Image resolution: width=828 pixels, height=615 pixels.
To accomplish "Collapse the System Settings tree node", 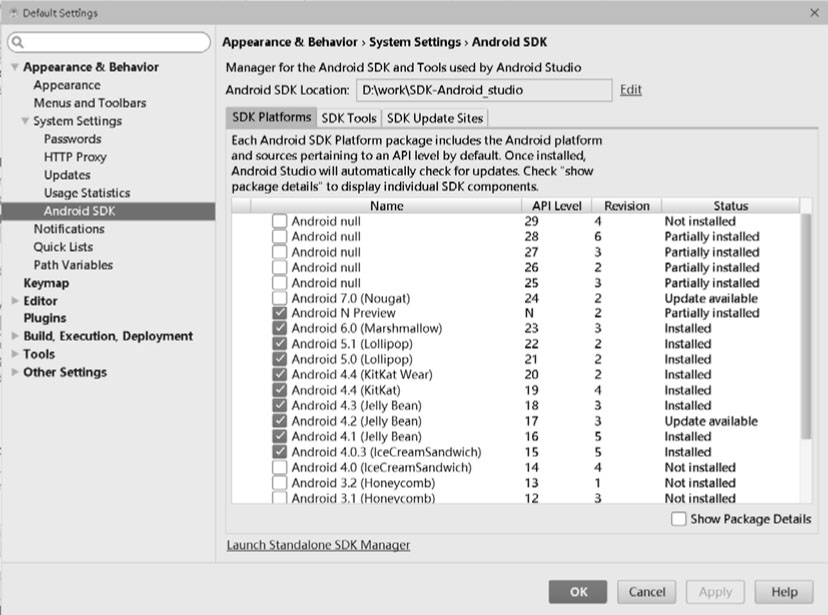I will point(25,121).
